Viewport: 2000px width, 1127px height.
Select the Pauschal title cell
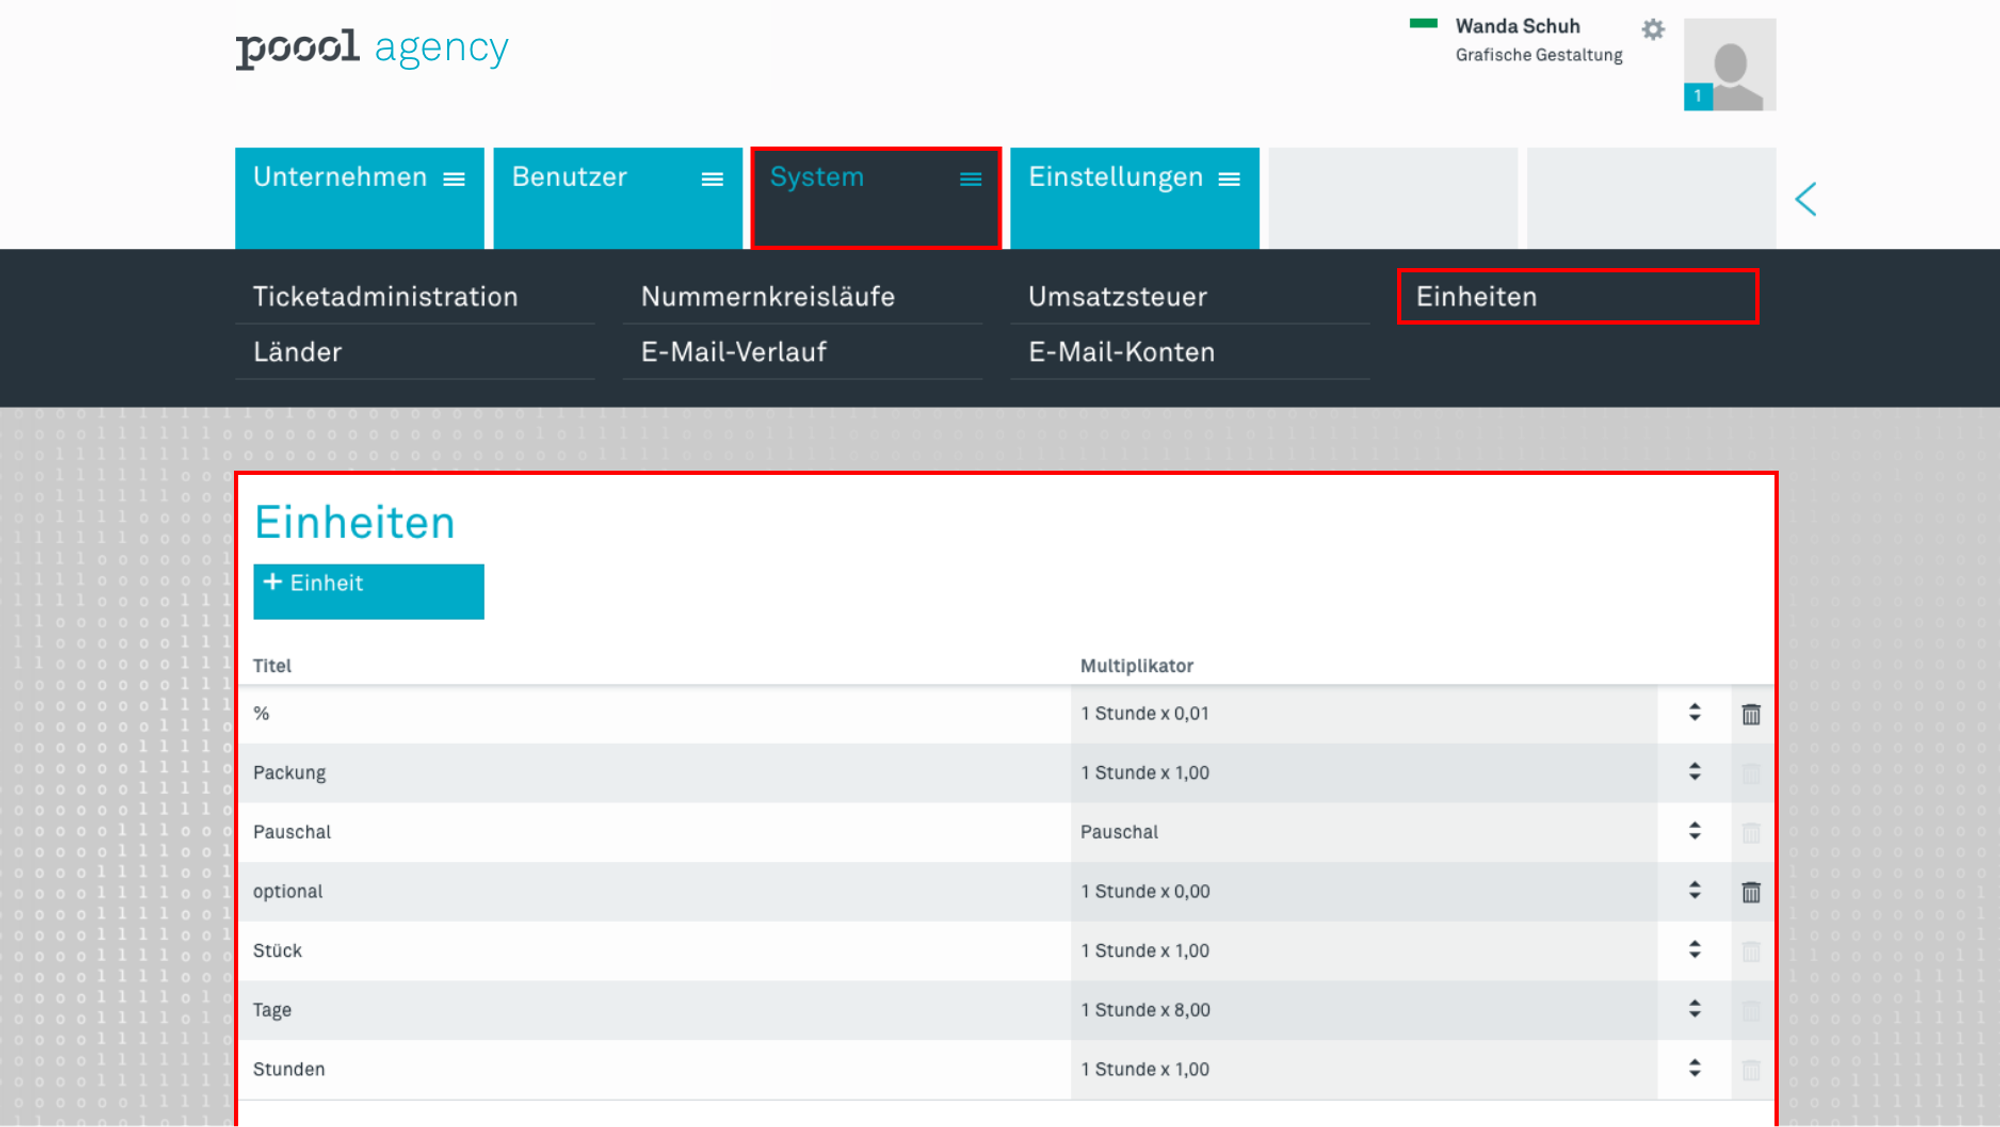coord(654,832)
